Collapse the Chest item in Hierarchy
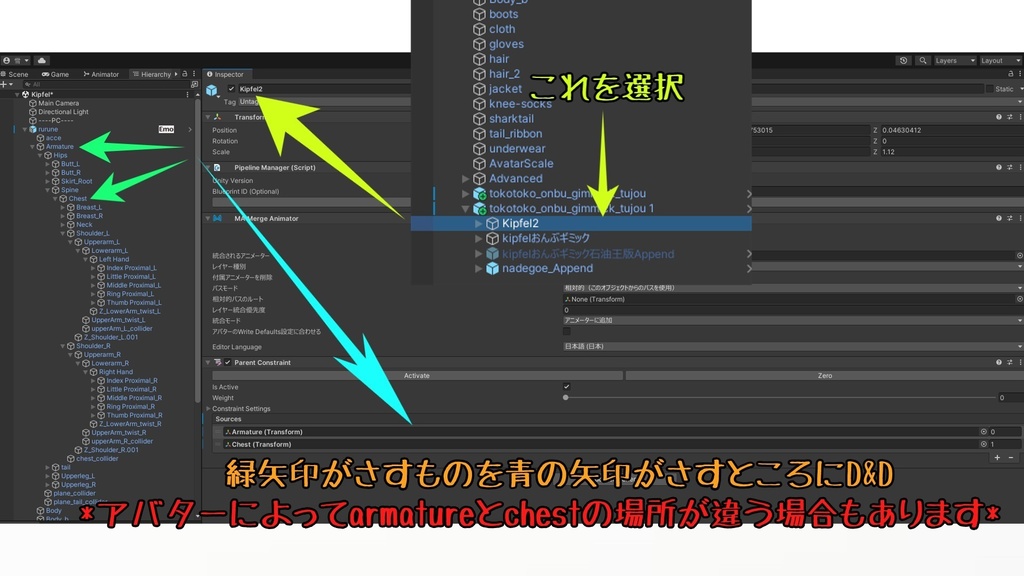 (x=55, y=198)
